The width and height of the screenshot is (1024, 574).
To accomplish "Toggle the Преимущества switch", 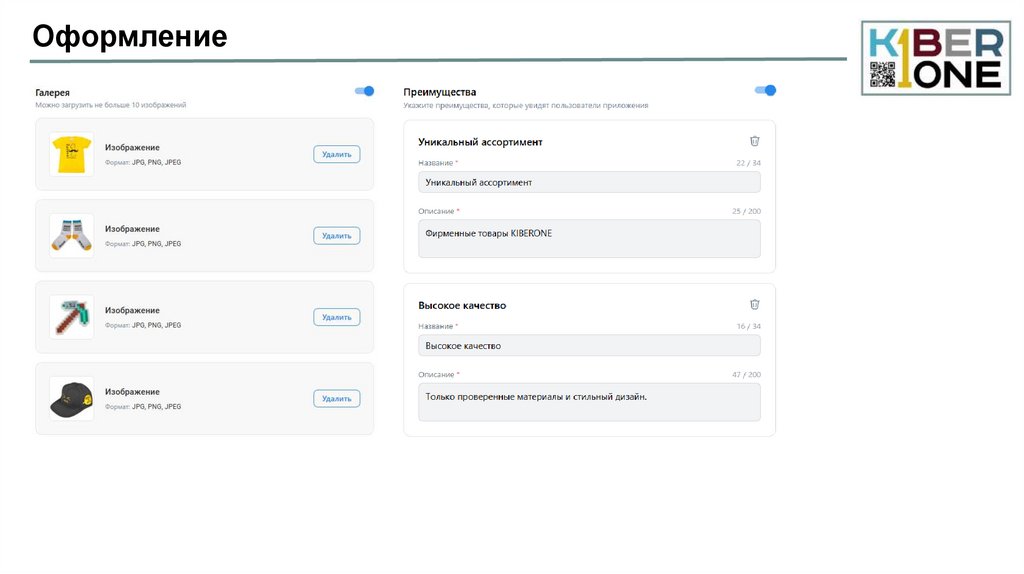I will (766, 90).
